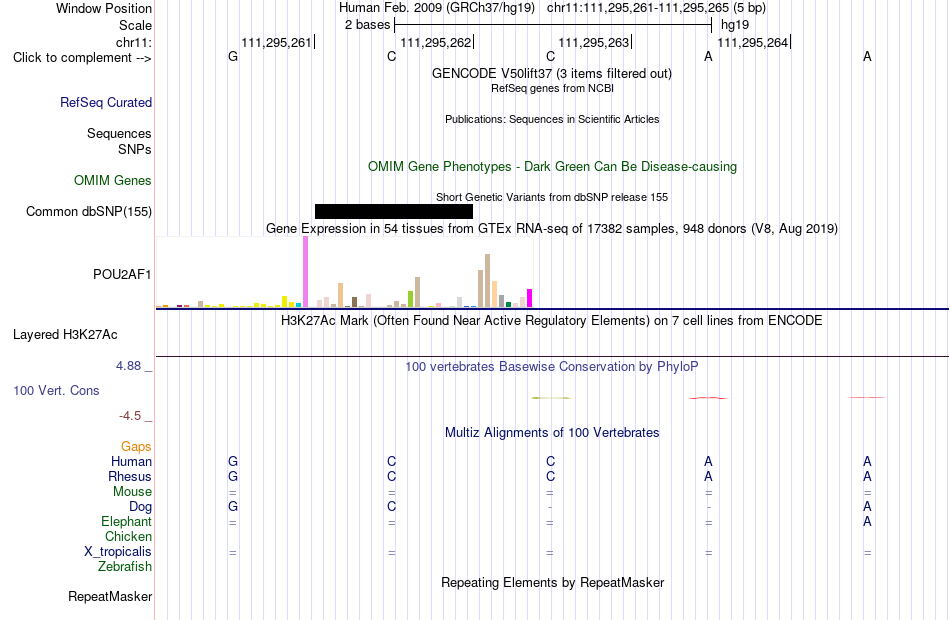This screenshot has width=950, height=620.
Task: Click the G base in the Rhesus alignment row
Action: tap(233, 477)
